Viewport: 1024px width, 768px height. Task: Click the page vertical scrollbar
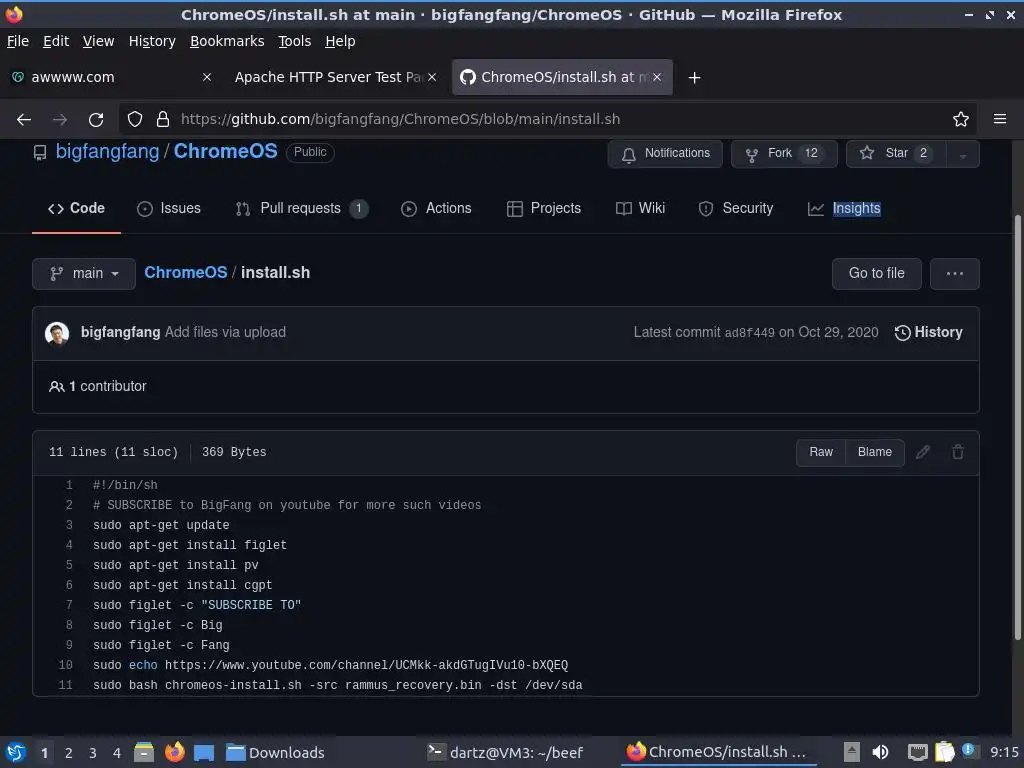tap(1017, 428)
